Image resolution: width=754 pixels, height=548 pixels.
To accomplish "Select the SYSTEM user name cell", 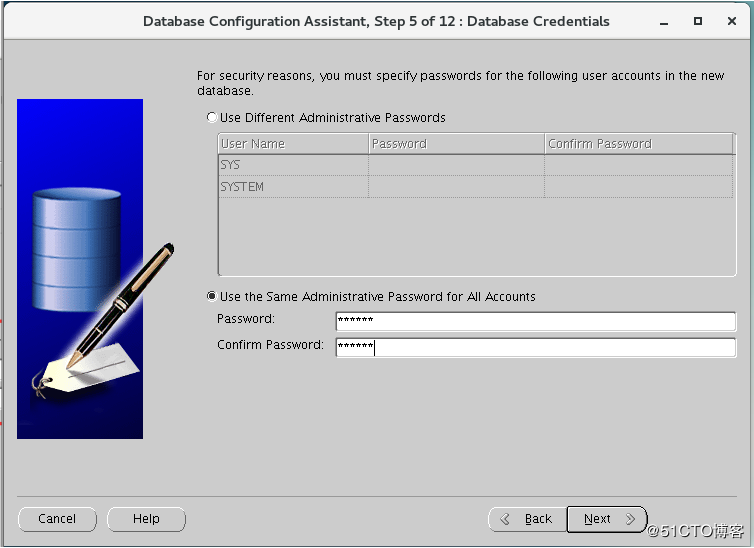I will tap(293, 187).
